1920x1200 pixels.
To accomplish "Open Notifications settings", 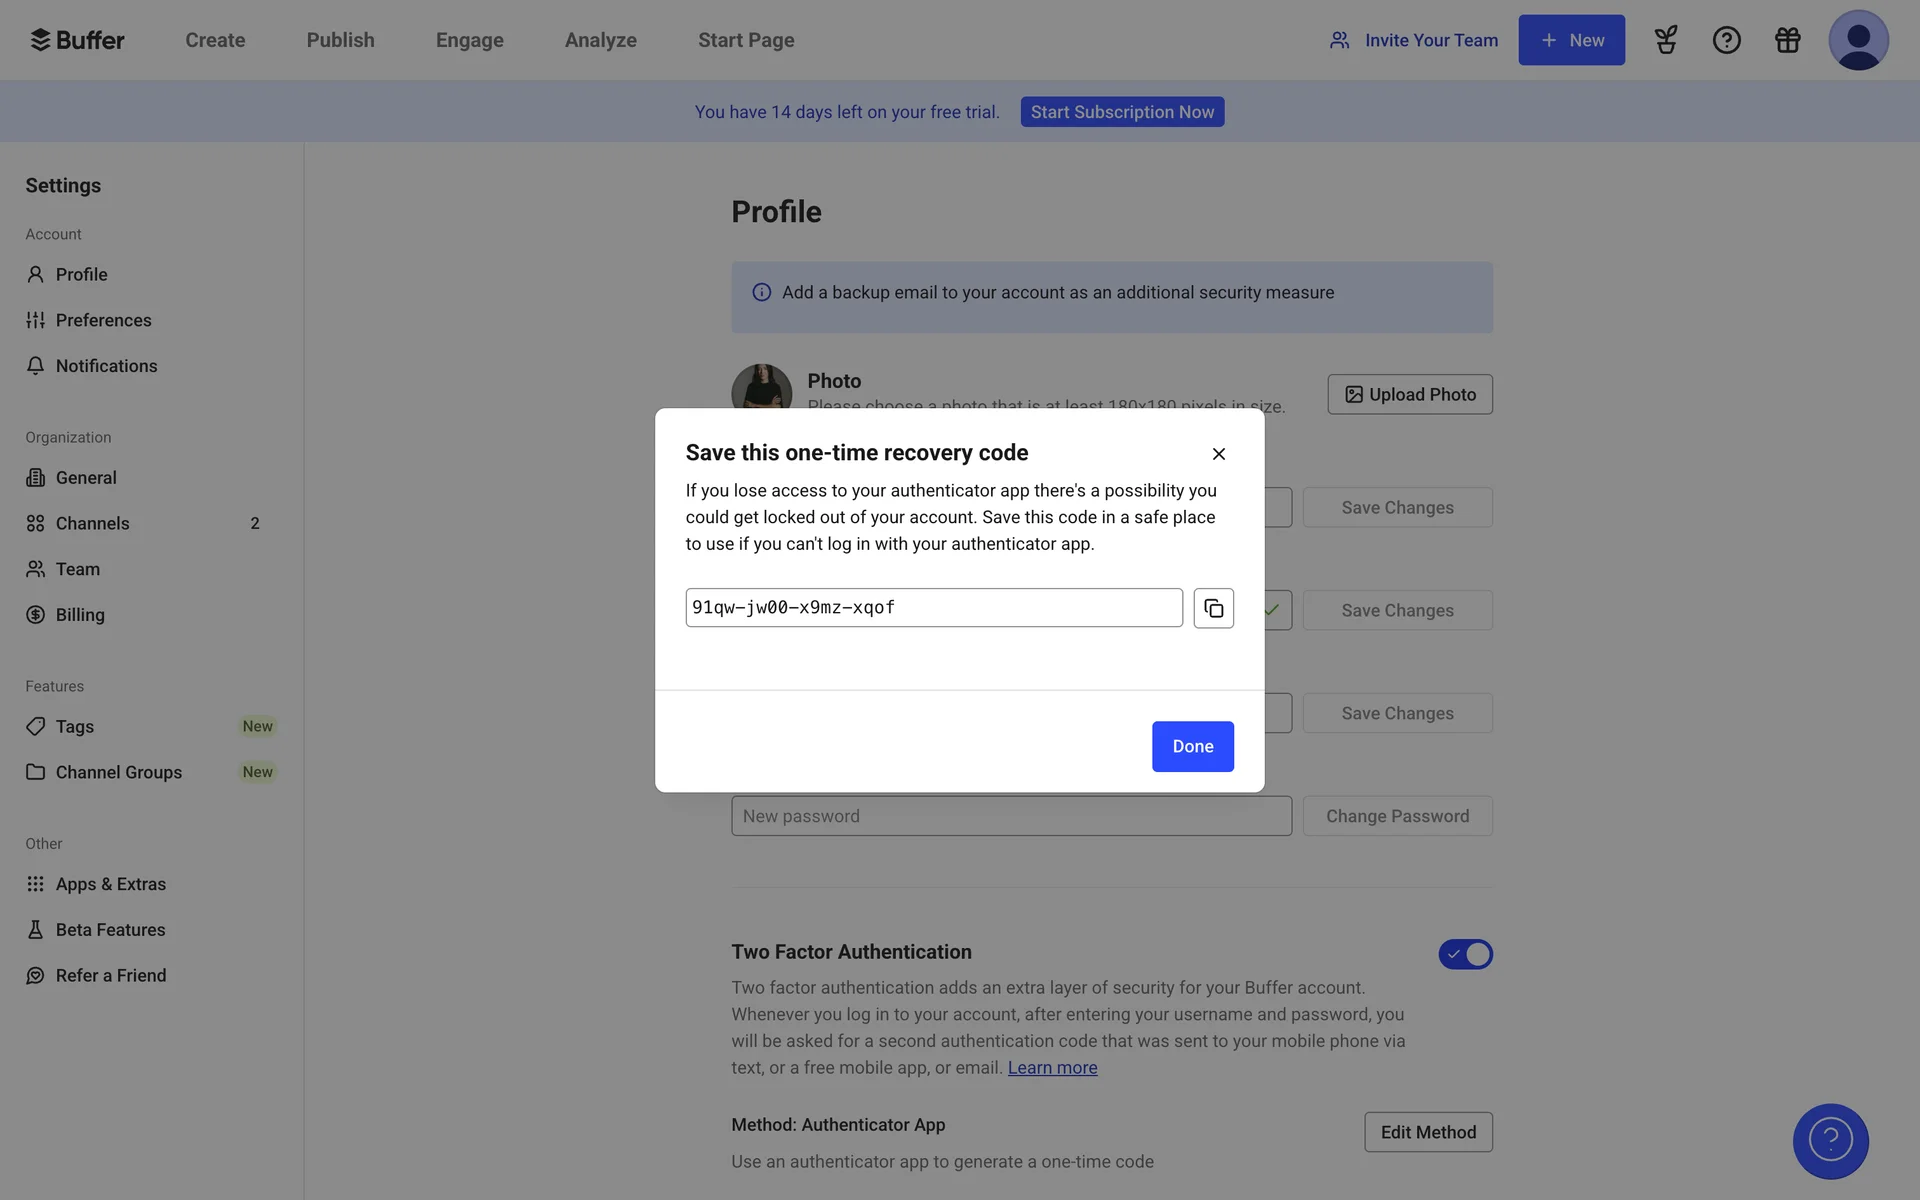I will (106, 366).
